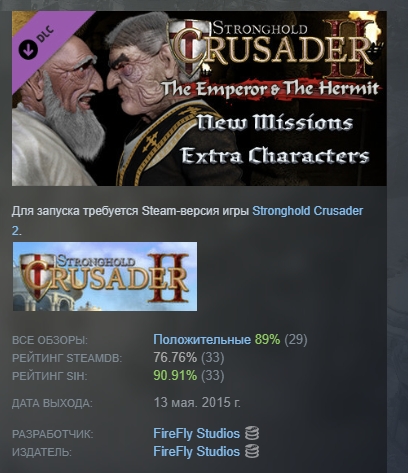
Task: Open the Stronghold Crusader II base game thumbnail
Action: (105, 276)
